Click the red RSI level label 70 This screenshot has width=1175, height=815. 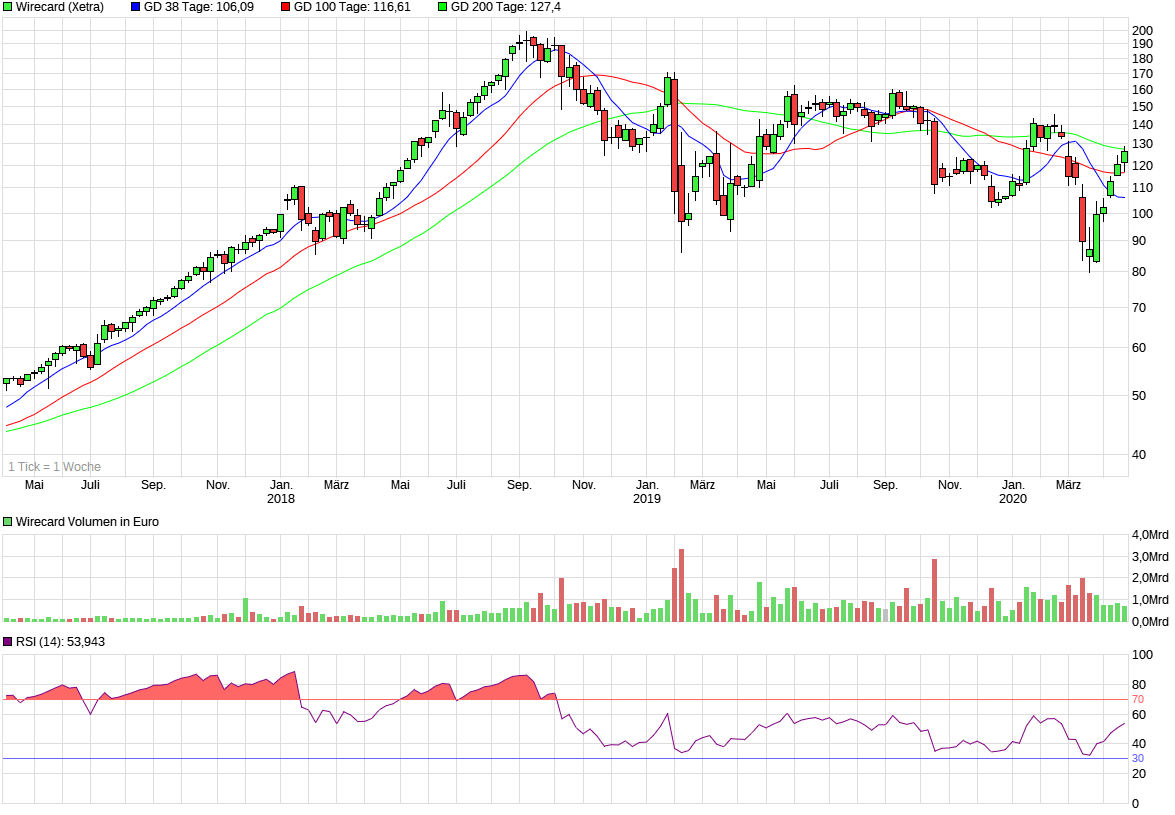[x=1138, y=700]
